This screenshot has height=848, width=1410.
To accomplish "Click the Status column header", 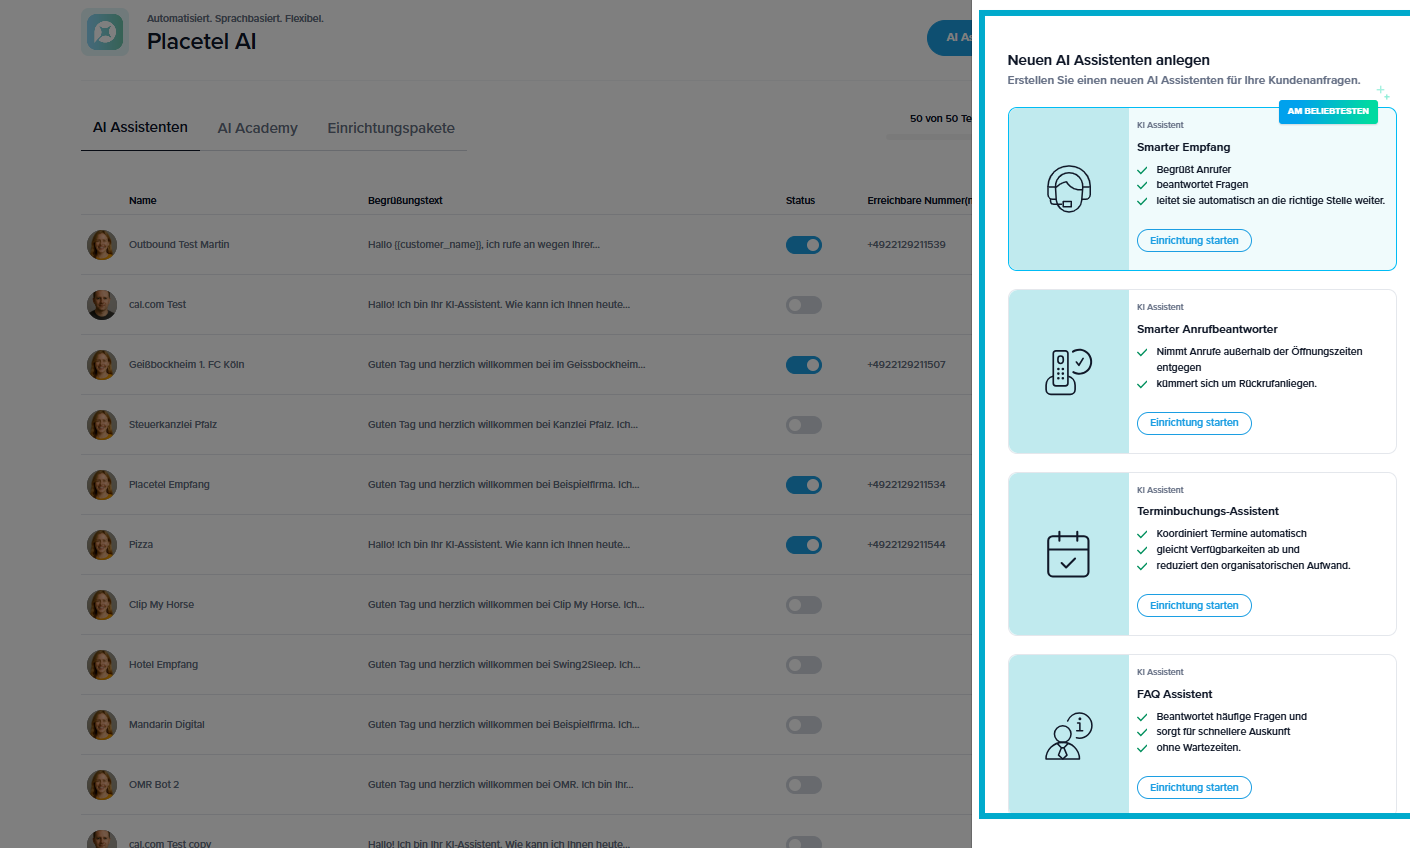I will pyautogui.click(x=800, y=201).
